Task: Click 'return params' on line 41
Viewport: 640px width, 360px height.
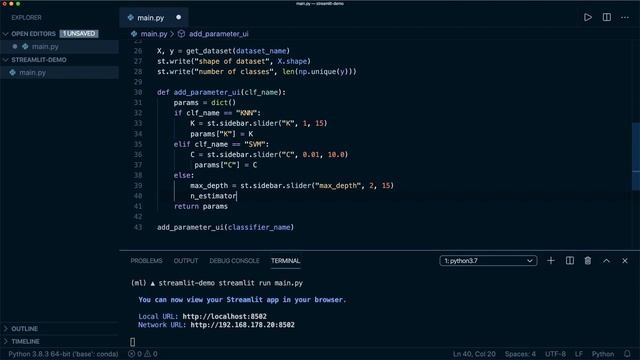Action: tap(201, 206)
